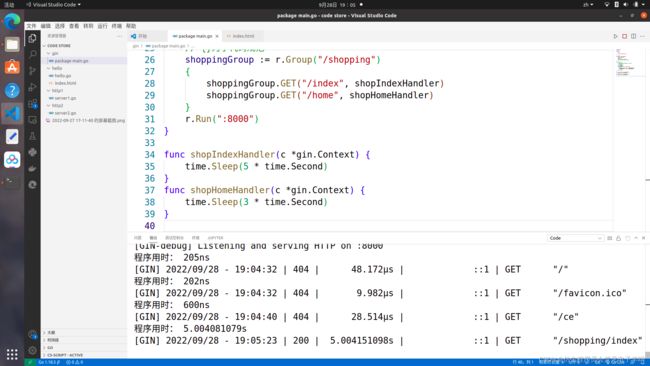Expand the GO section in sidebar
The height and width of the screenshot is (366, 650).
[84, 347]
